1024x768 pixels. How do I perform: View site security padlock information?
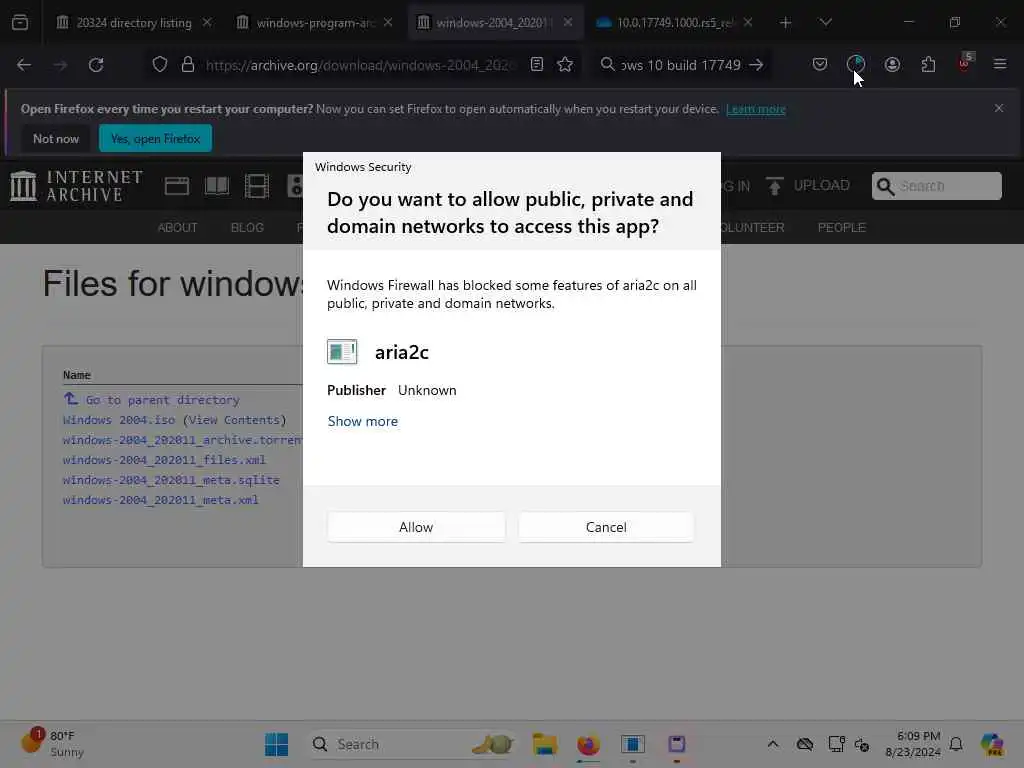coord(188,65)
